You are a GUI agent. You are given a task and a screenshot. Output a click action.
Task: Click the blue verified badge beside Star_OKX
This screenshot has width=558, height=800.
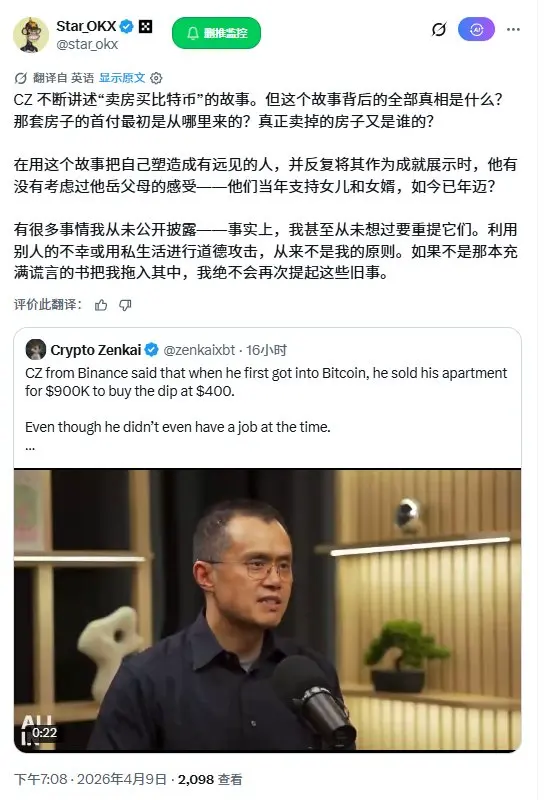[x=126, y=26]
